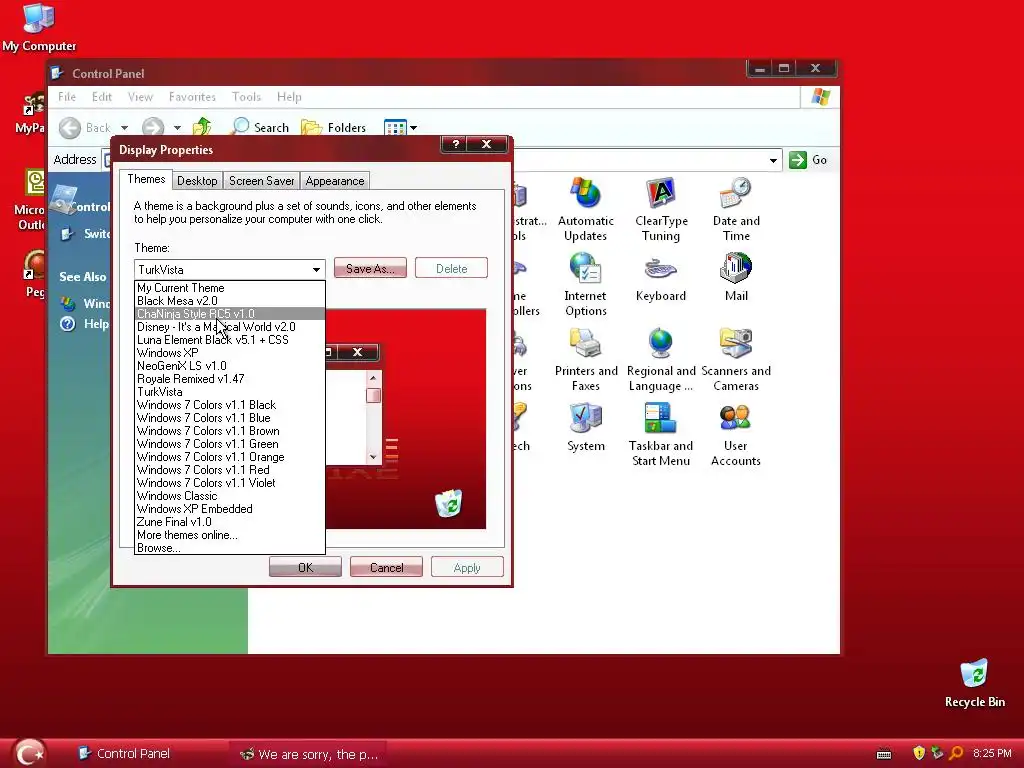Click the Forward arrow in Control Panel
The height and width of the screenshot is (768, 1024).
[x=153, y=127]
